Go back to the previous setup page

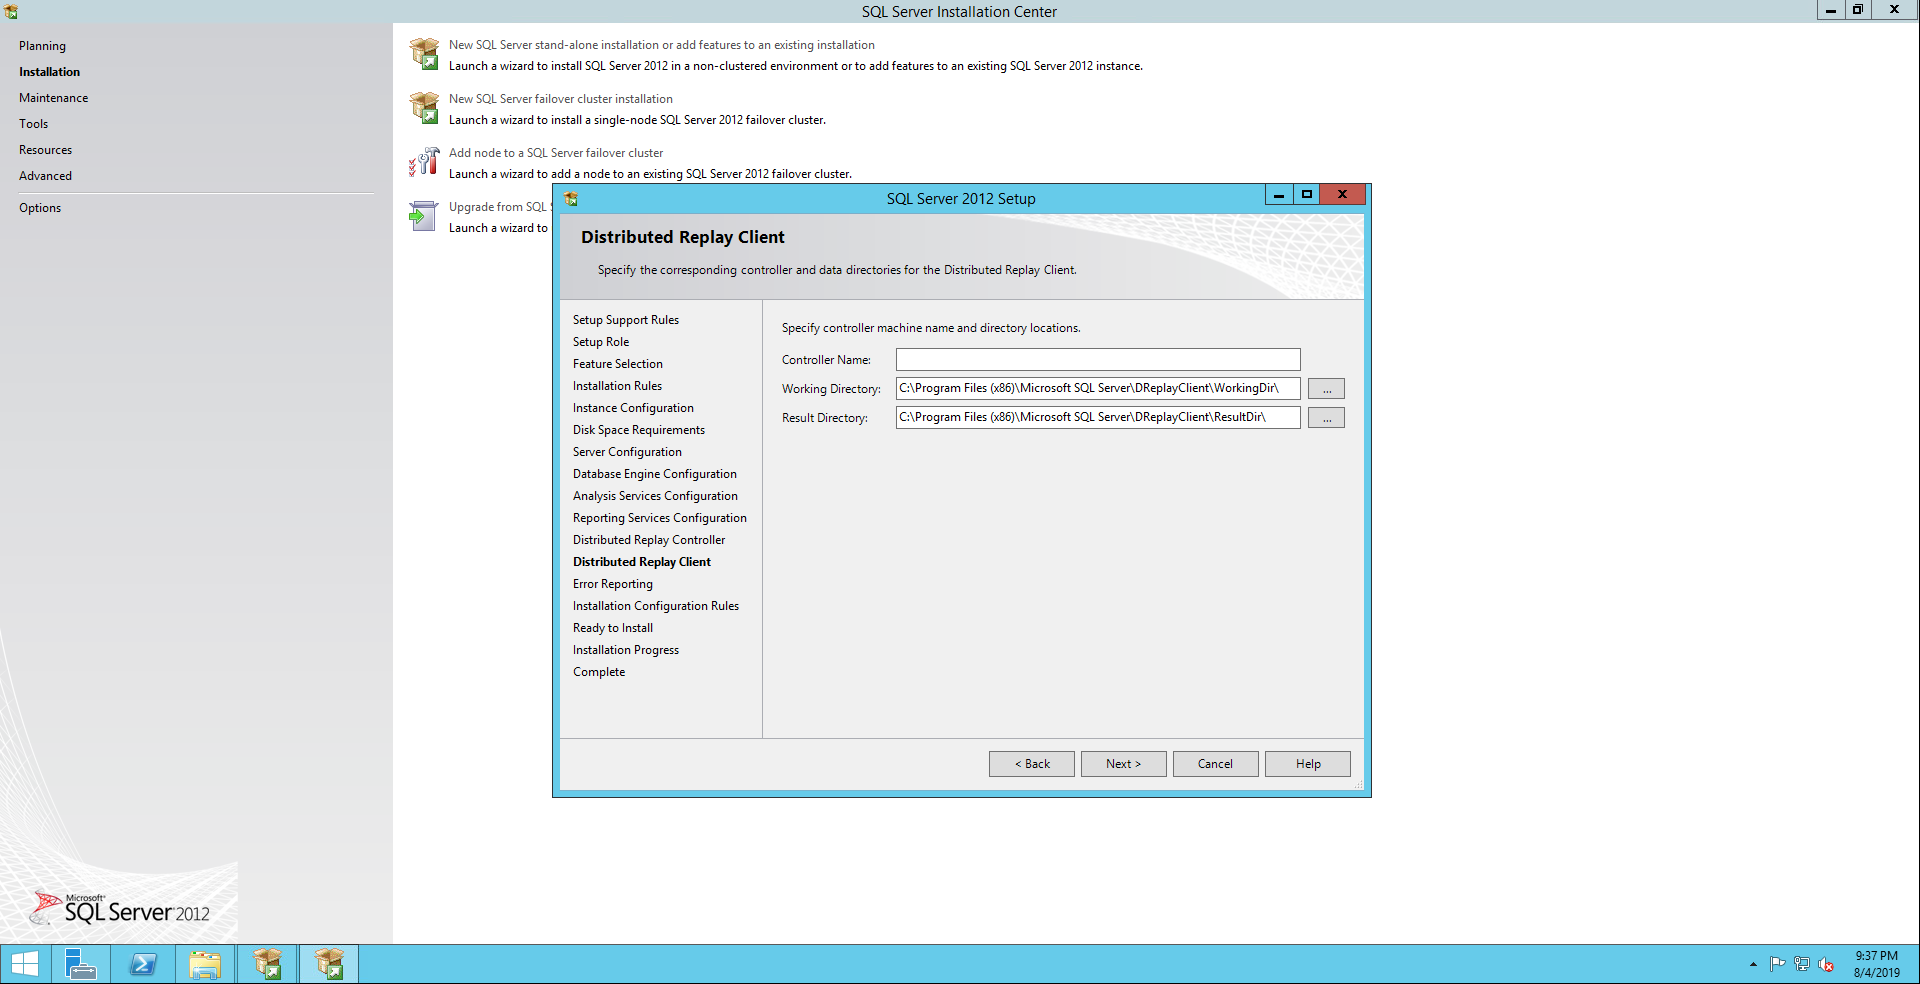click(1031, 764)
